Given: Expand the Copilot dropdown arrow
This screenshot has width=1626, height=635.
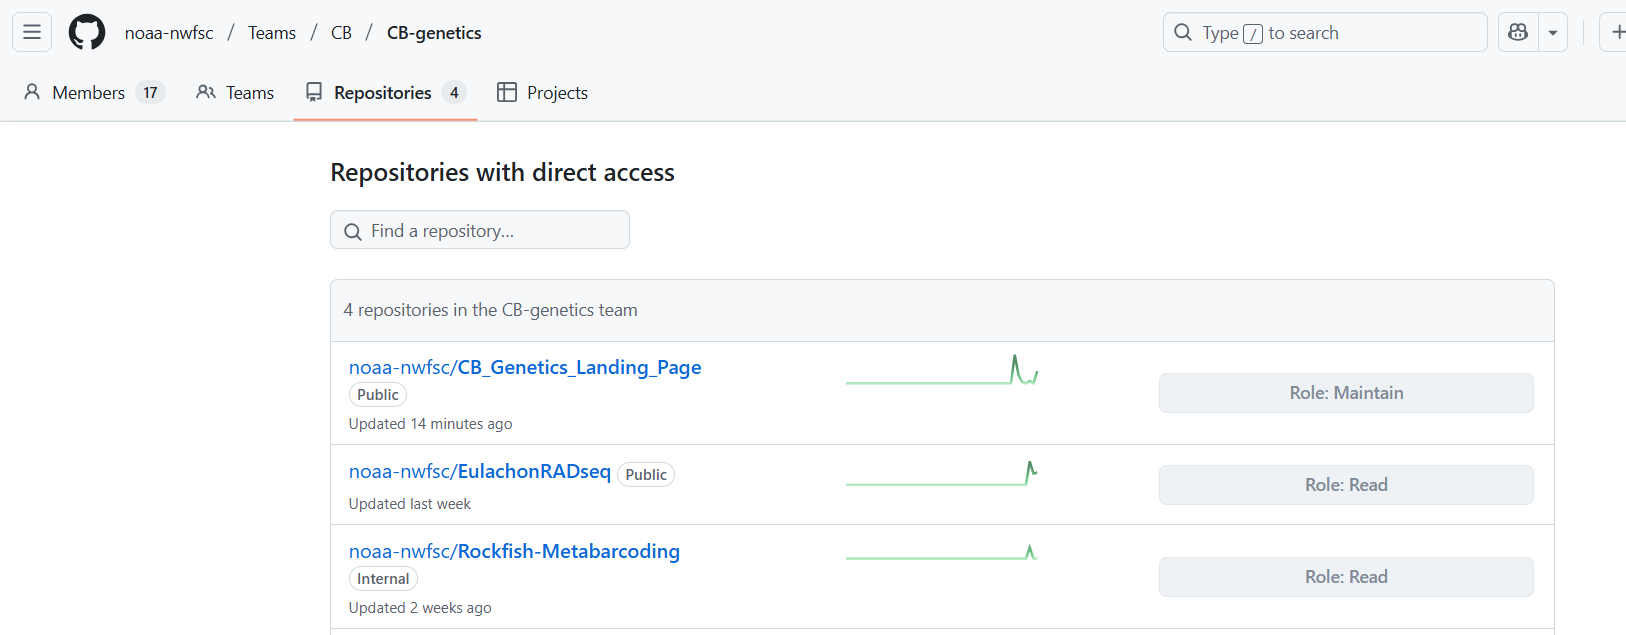Looking at the screenshot, I should click(1553, 32).
